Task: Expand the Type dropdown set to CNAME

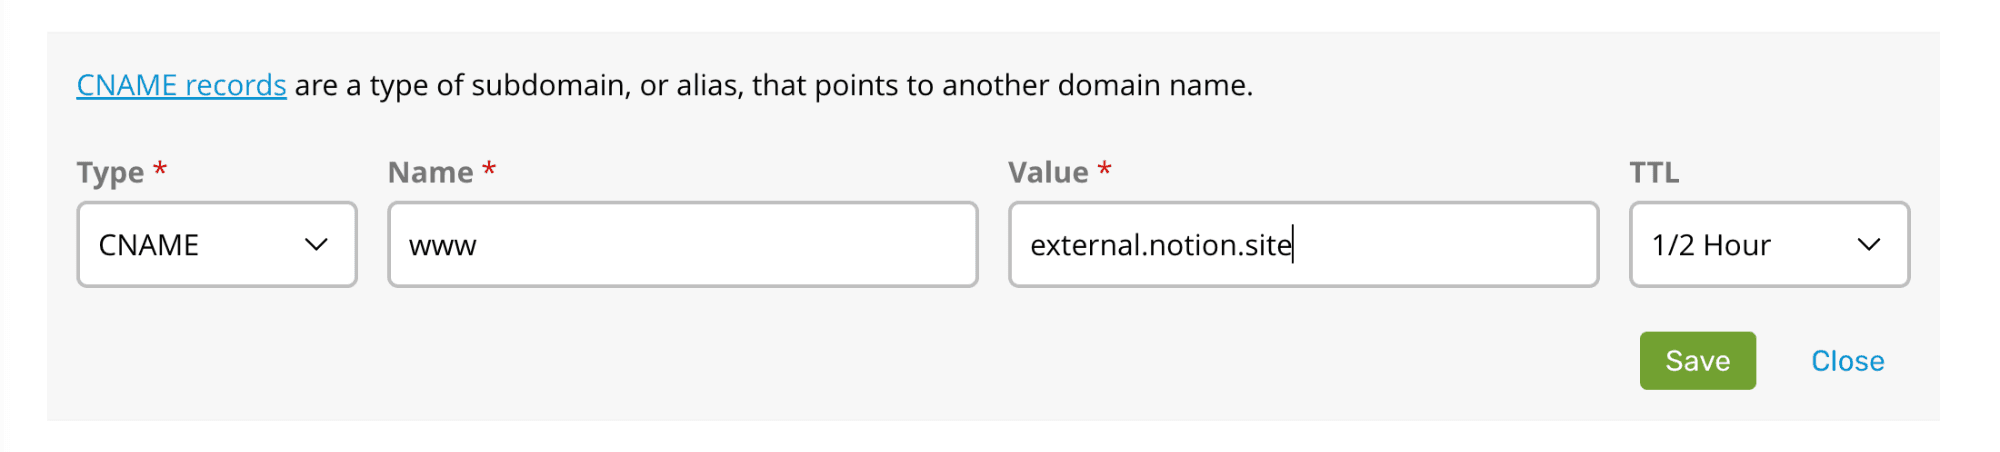Action: 217,245
